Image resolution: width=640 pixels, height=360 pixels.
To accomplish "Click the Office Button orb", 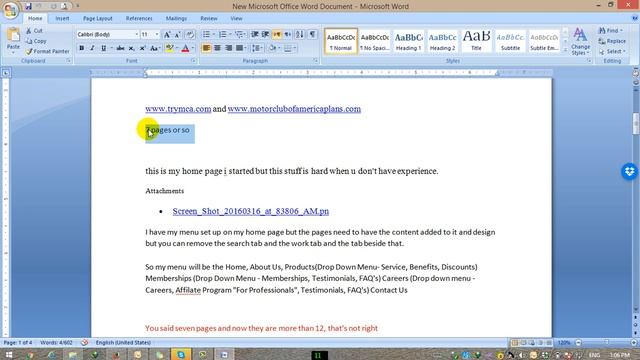I will 11,10.
